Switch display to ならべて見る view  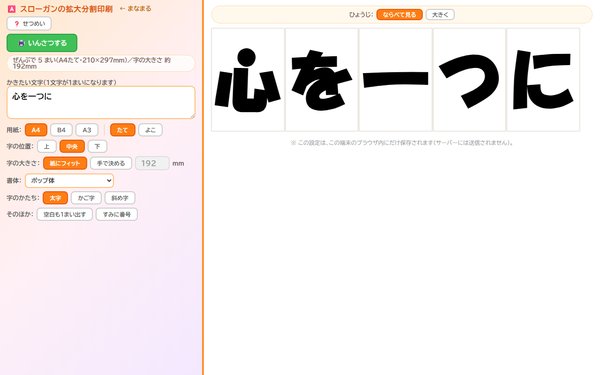399,15
